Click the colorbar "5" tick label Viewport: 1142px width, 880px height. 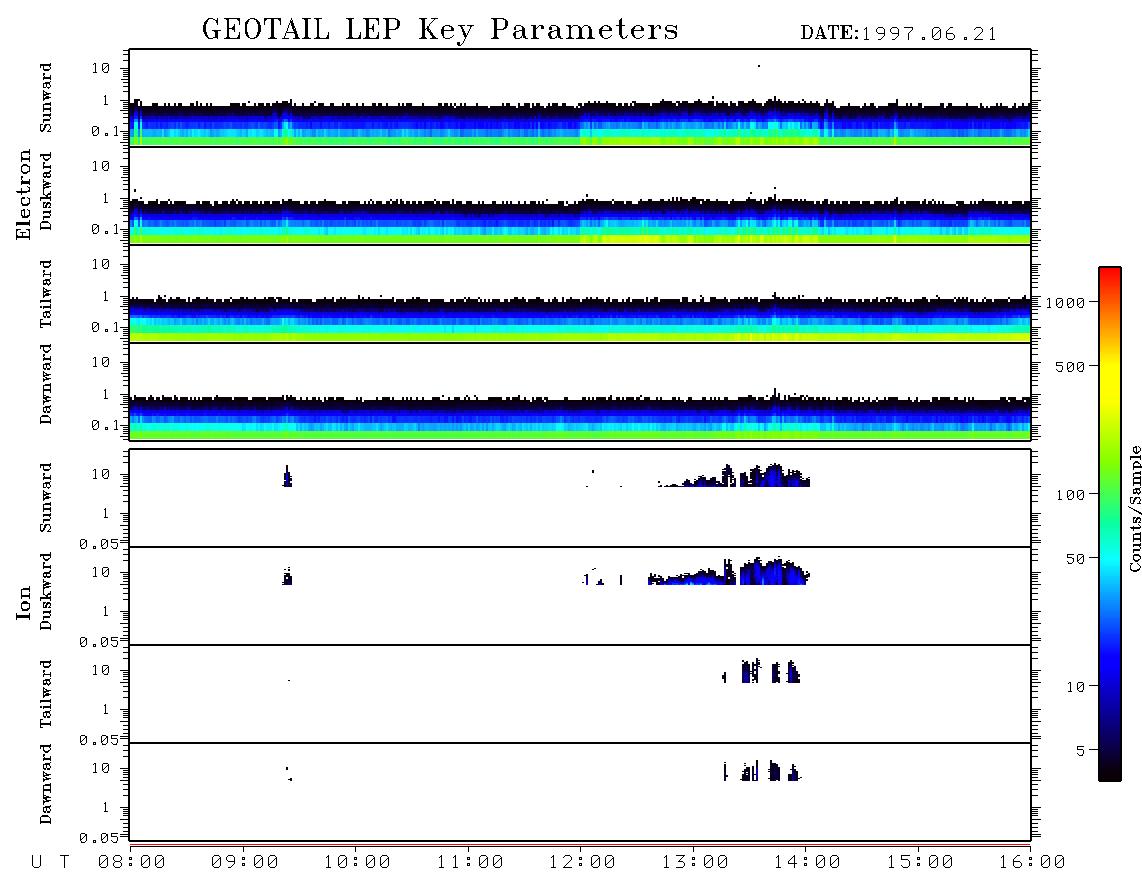click(1081, 751)
